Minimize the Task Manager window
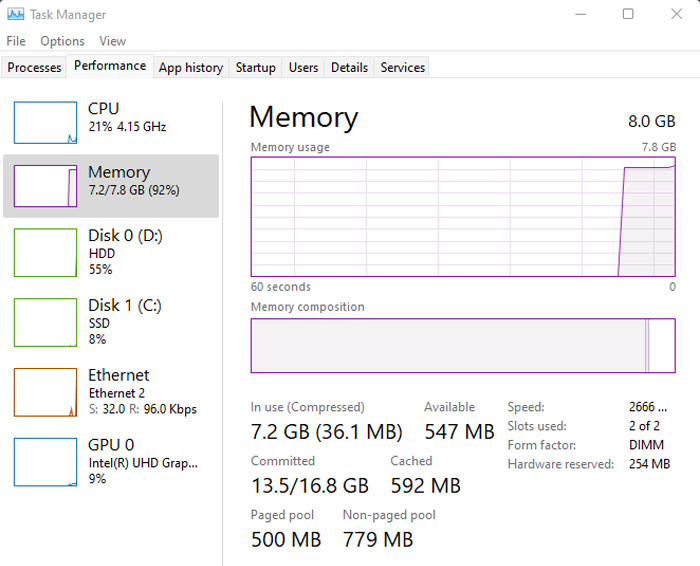Viewport: 700px width, 566px height. coord(580,14)
